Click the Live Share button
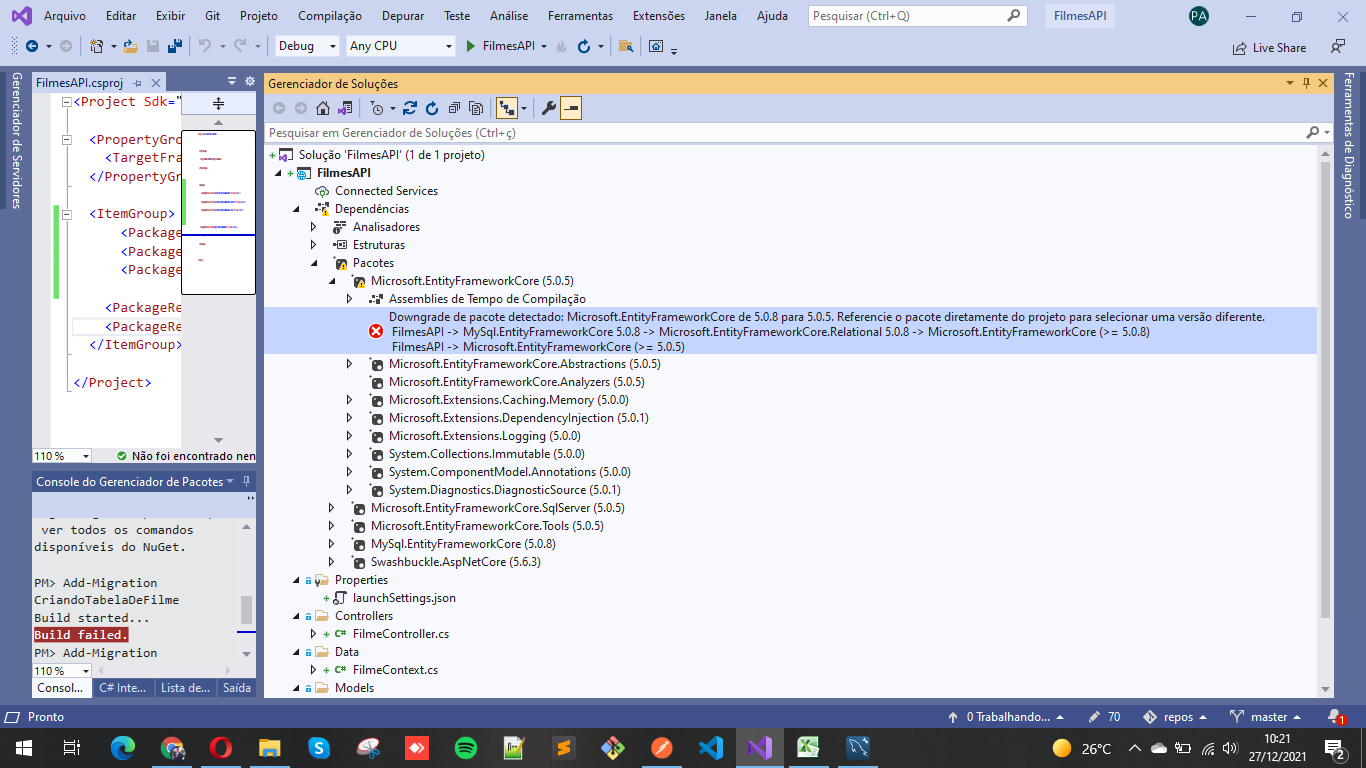1366x768 pixels. (1270, 47)
